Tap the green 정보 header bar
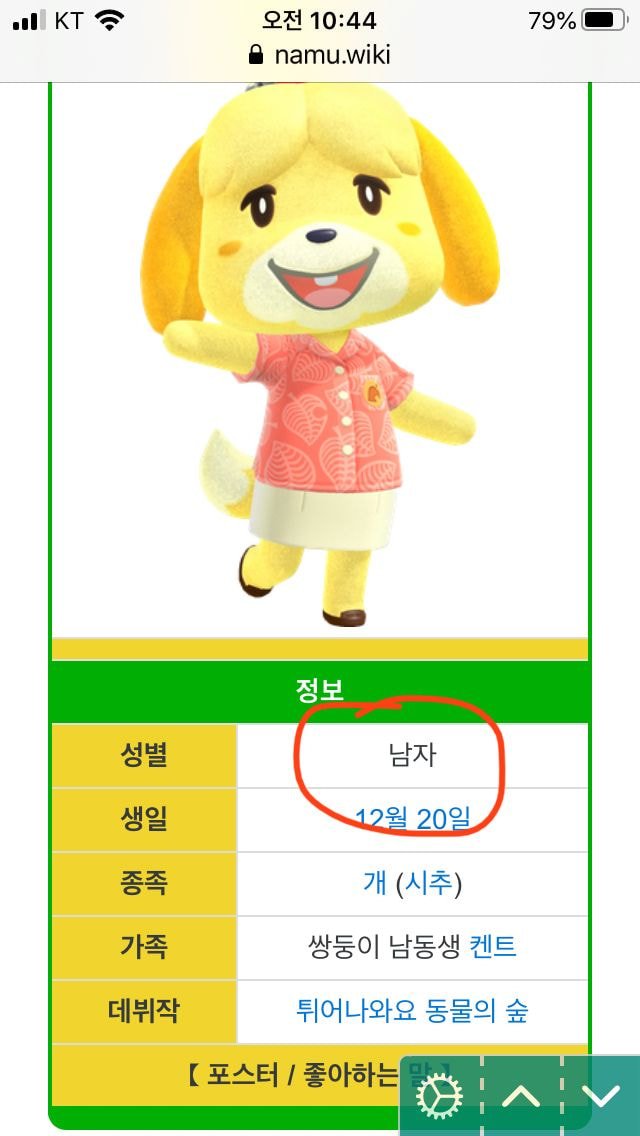 click(320, 691)
